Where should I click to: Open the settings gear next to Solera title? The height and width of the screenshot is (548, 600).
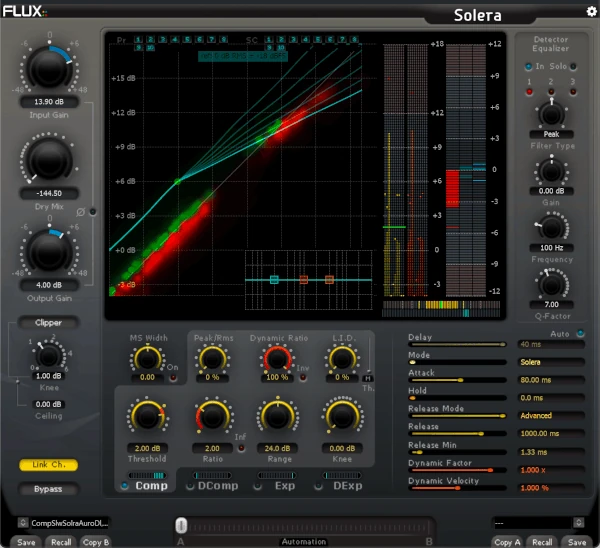pos(592,11)
